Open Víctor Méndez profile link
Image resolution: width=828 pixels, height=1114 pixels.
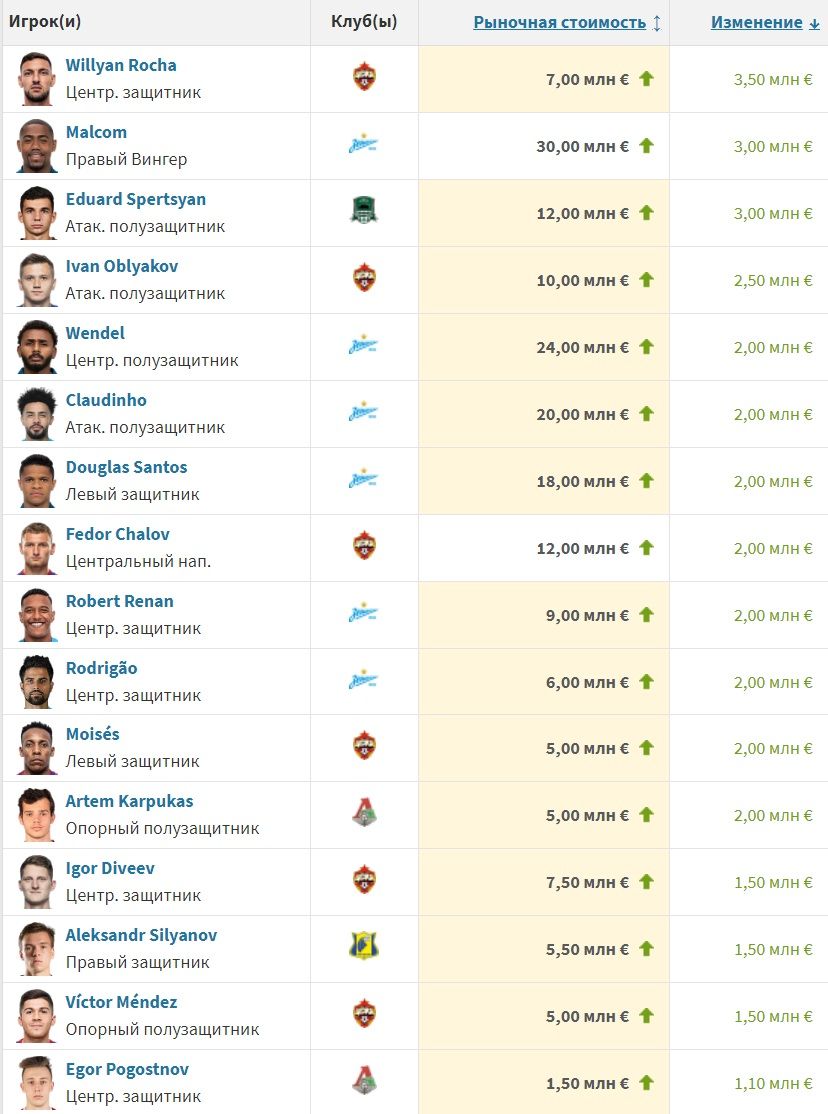(x=121, y=1002)
